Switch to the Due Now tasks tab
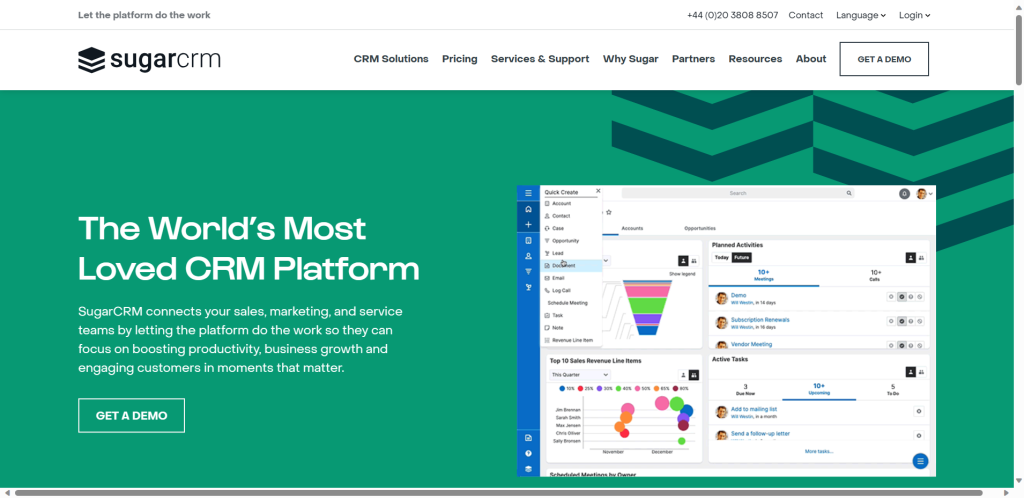Image resolution: width=1024 pixels, height=498 pixels. [745, 390]
